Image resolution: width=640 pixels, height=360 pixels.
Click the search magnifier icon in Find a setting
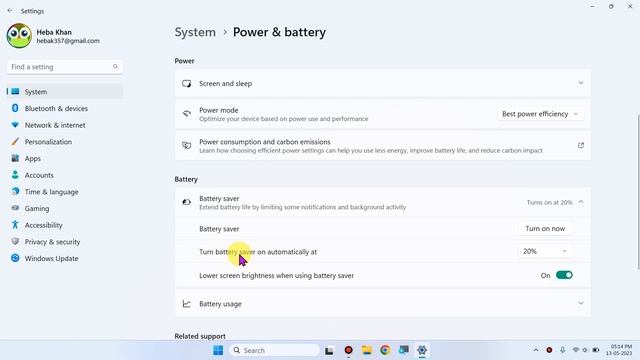tap(115, 67)
